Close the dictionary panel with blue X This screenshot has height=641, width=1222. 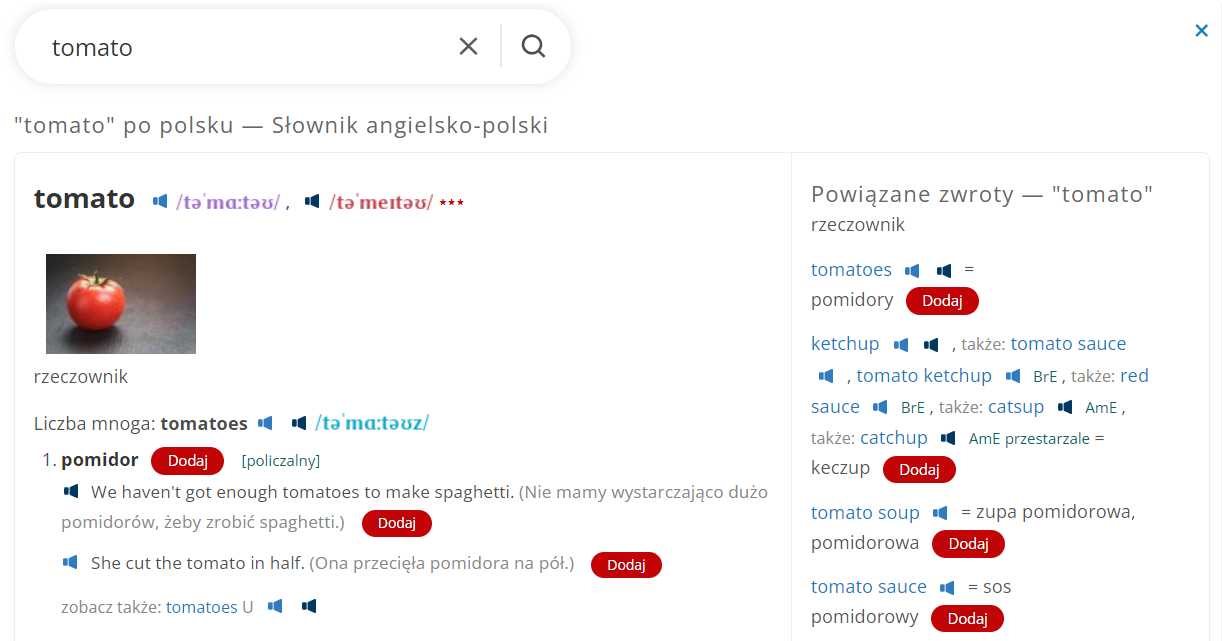[x=1202, y=31]
